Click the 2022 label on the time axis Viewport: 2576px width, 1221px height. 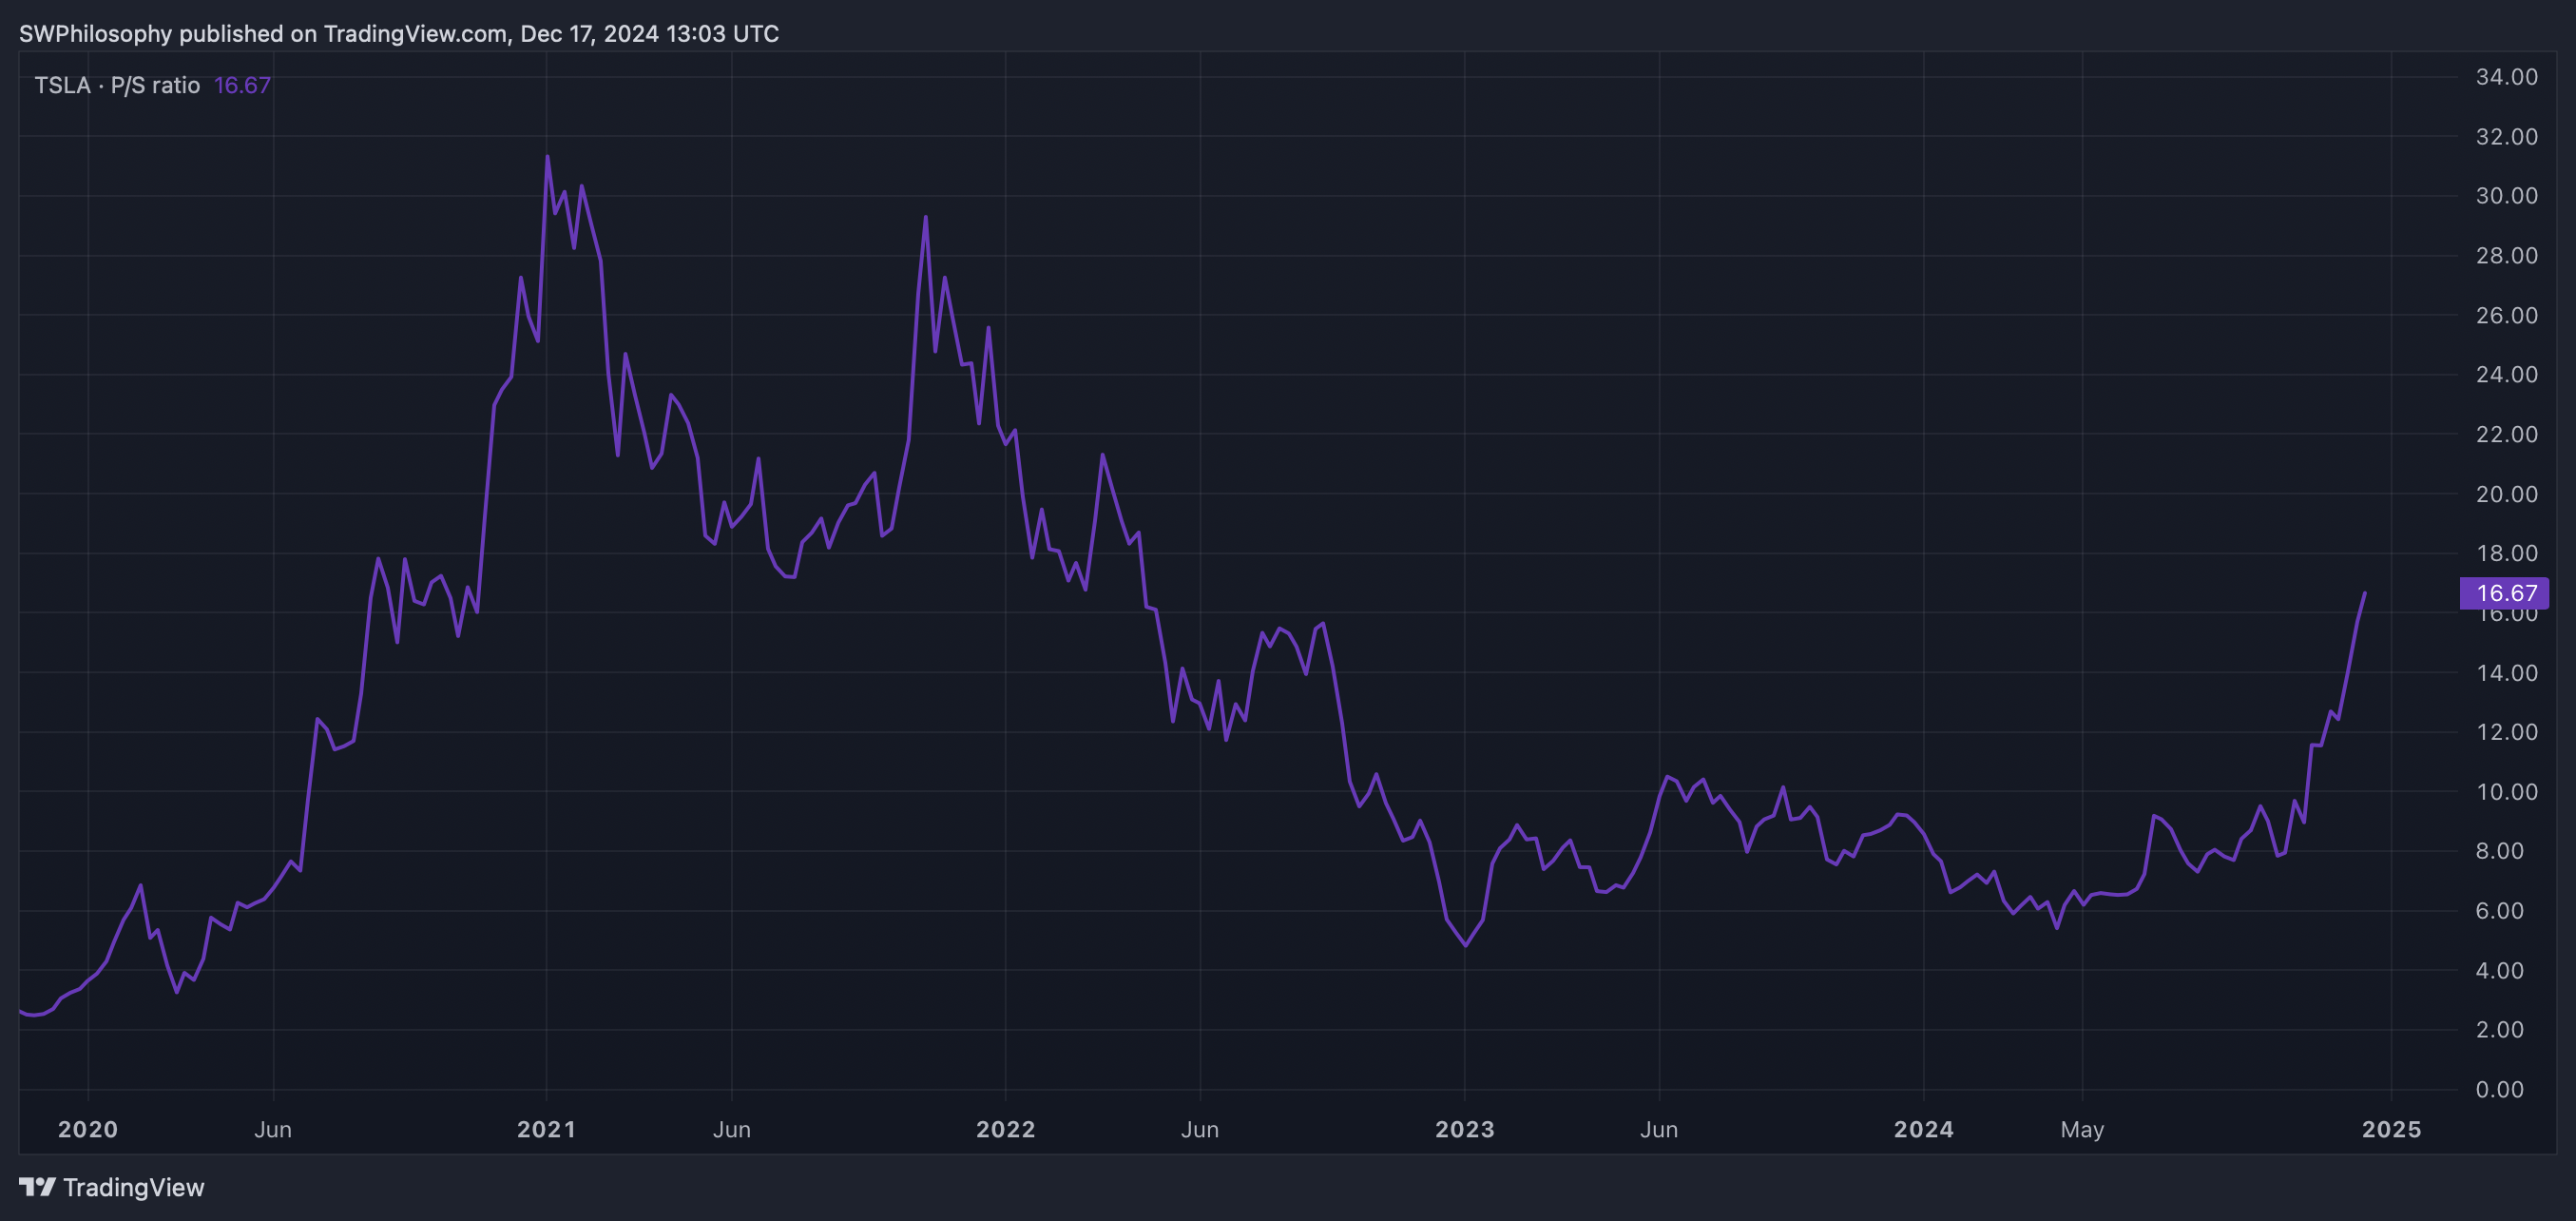1005,1129
